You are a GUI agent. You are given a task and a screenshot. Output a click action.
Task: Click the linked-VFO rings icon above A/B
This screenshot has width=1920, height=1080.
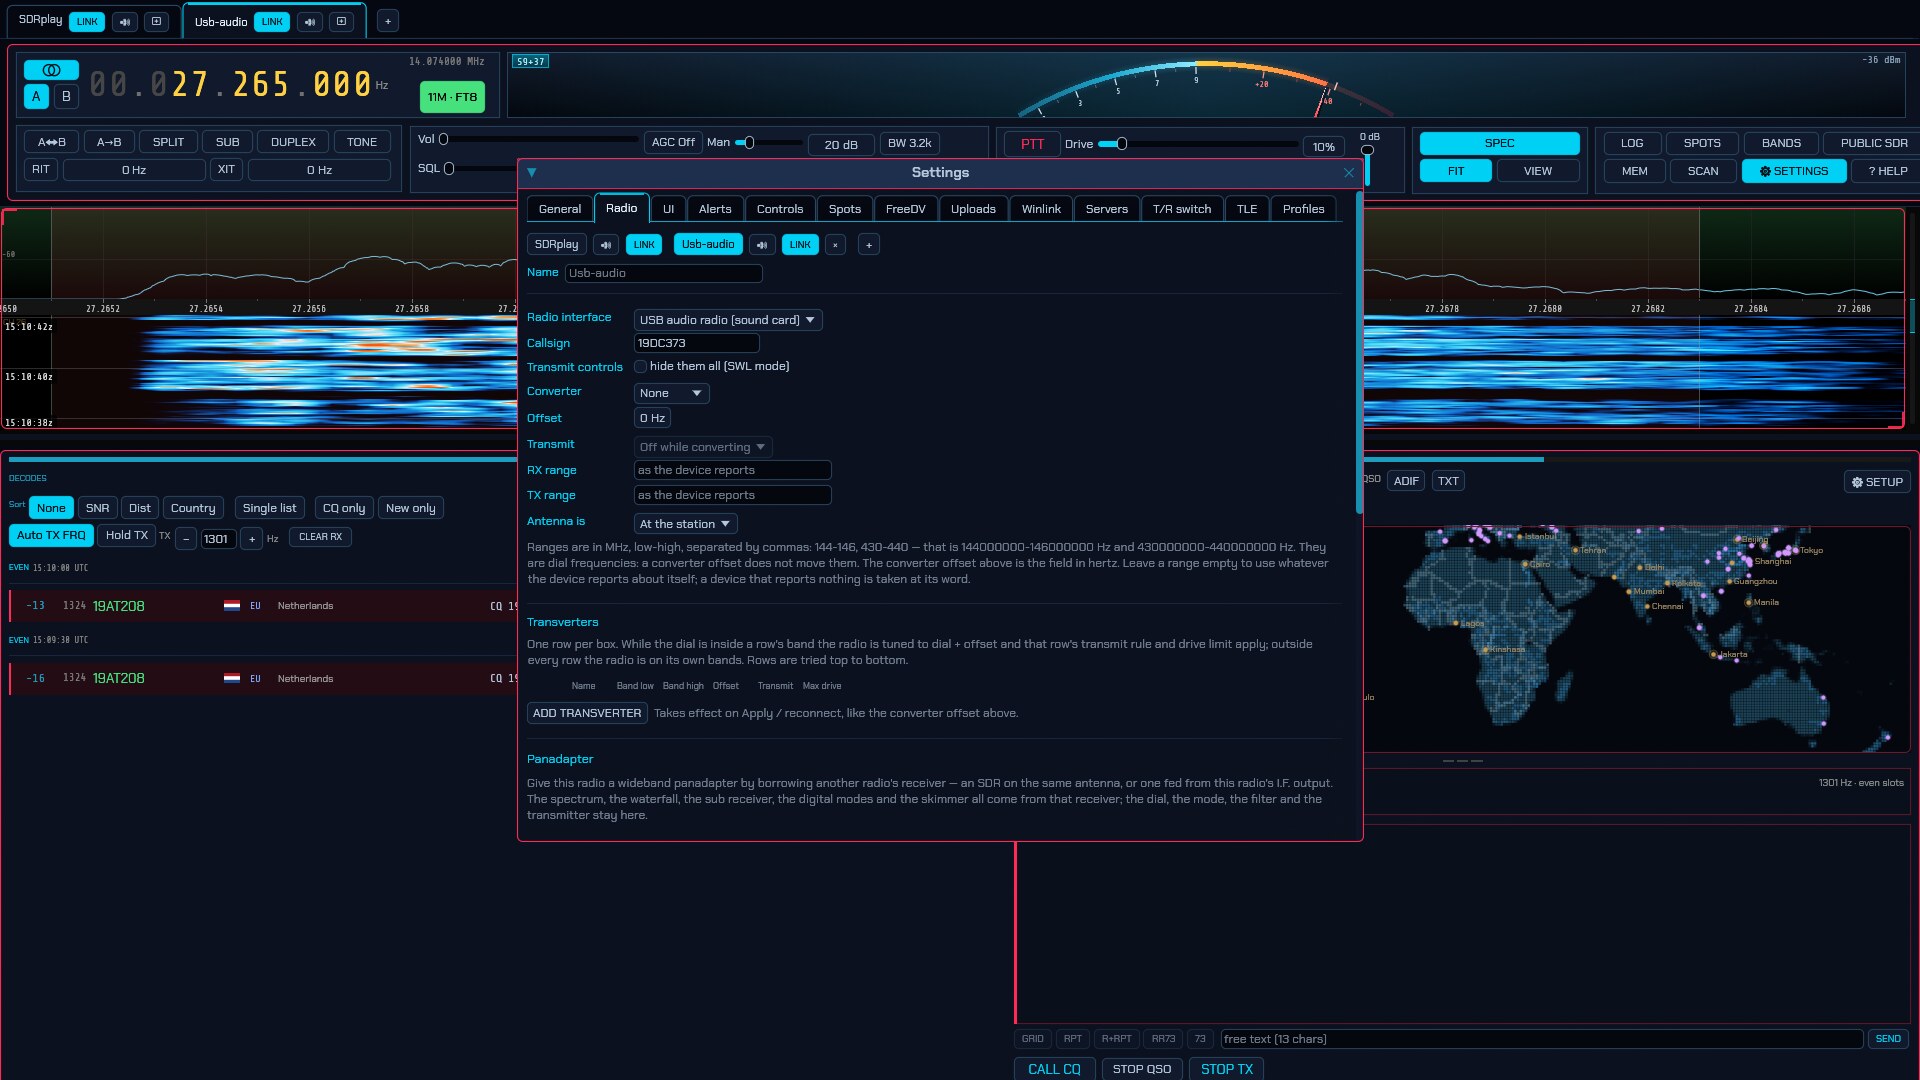coord(51,70)
